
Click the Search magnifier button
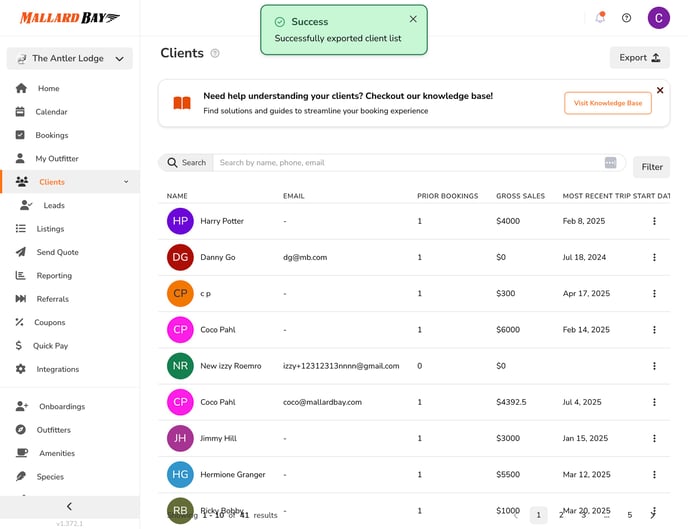click(186, 163)
